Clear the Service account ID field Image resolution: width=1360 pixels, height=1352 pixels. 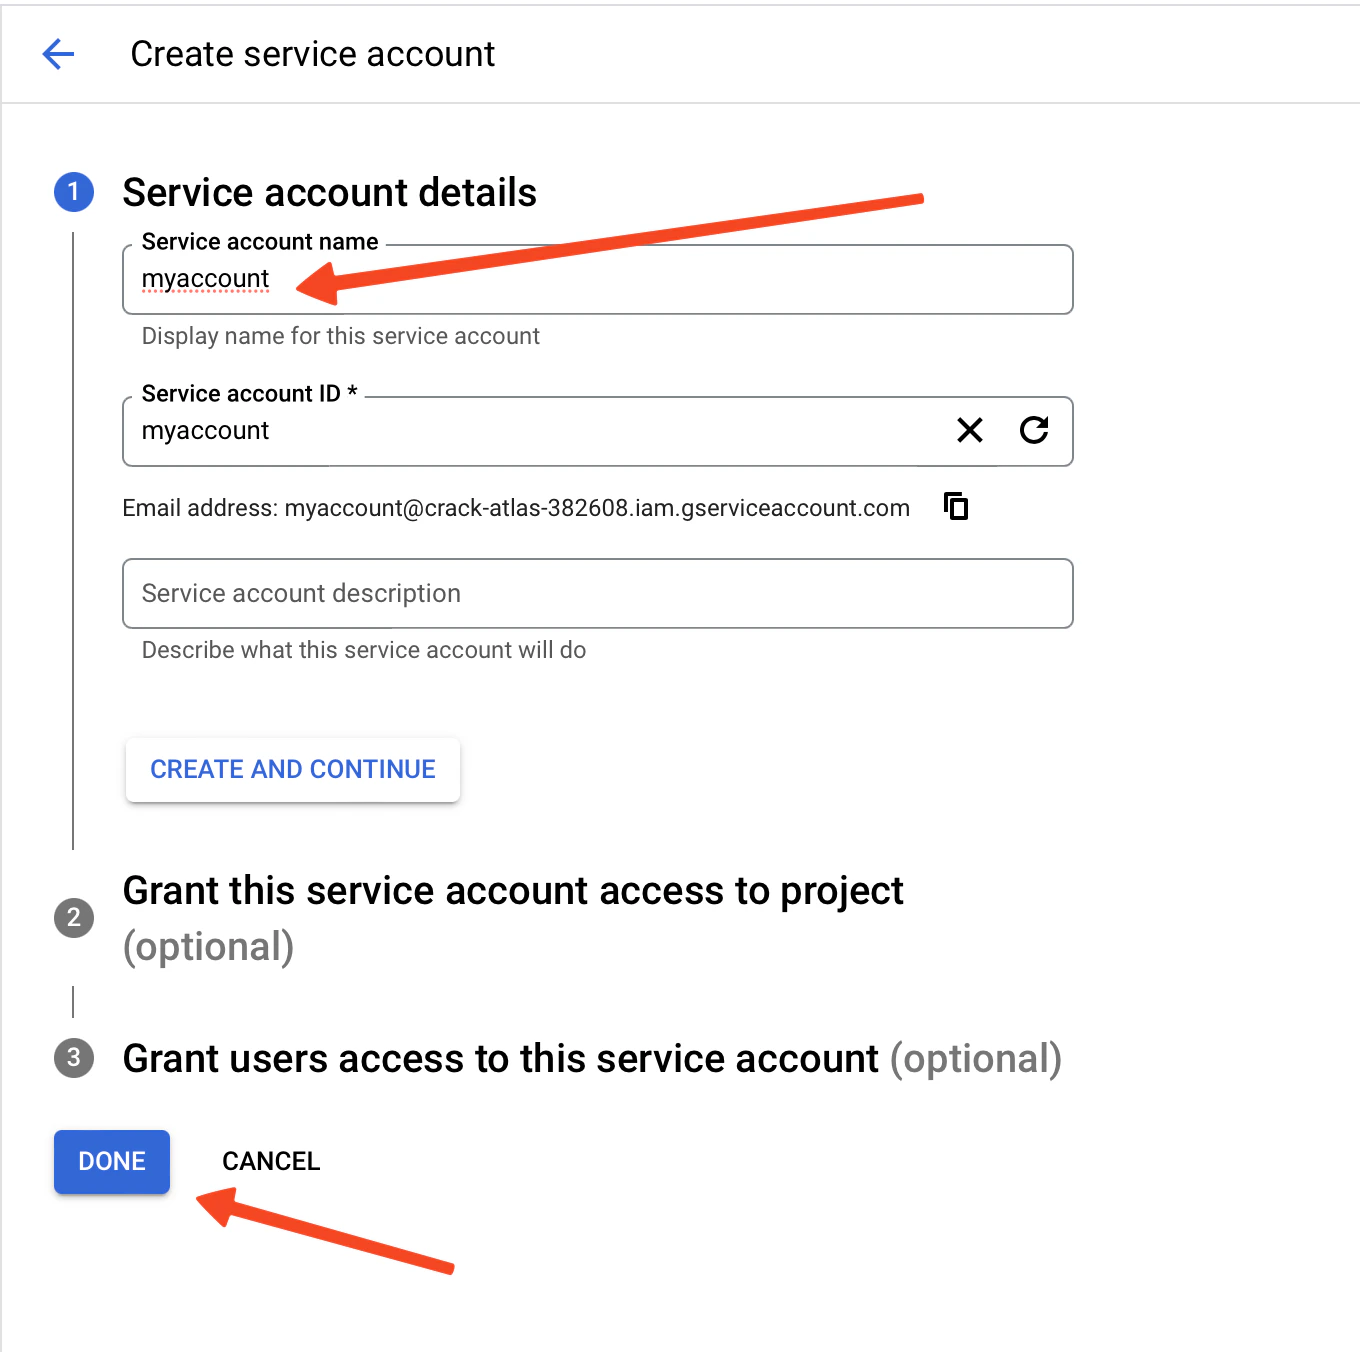(970, 430)
